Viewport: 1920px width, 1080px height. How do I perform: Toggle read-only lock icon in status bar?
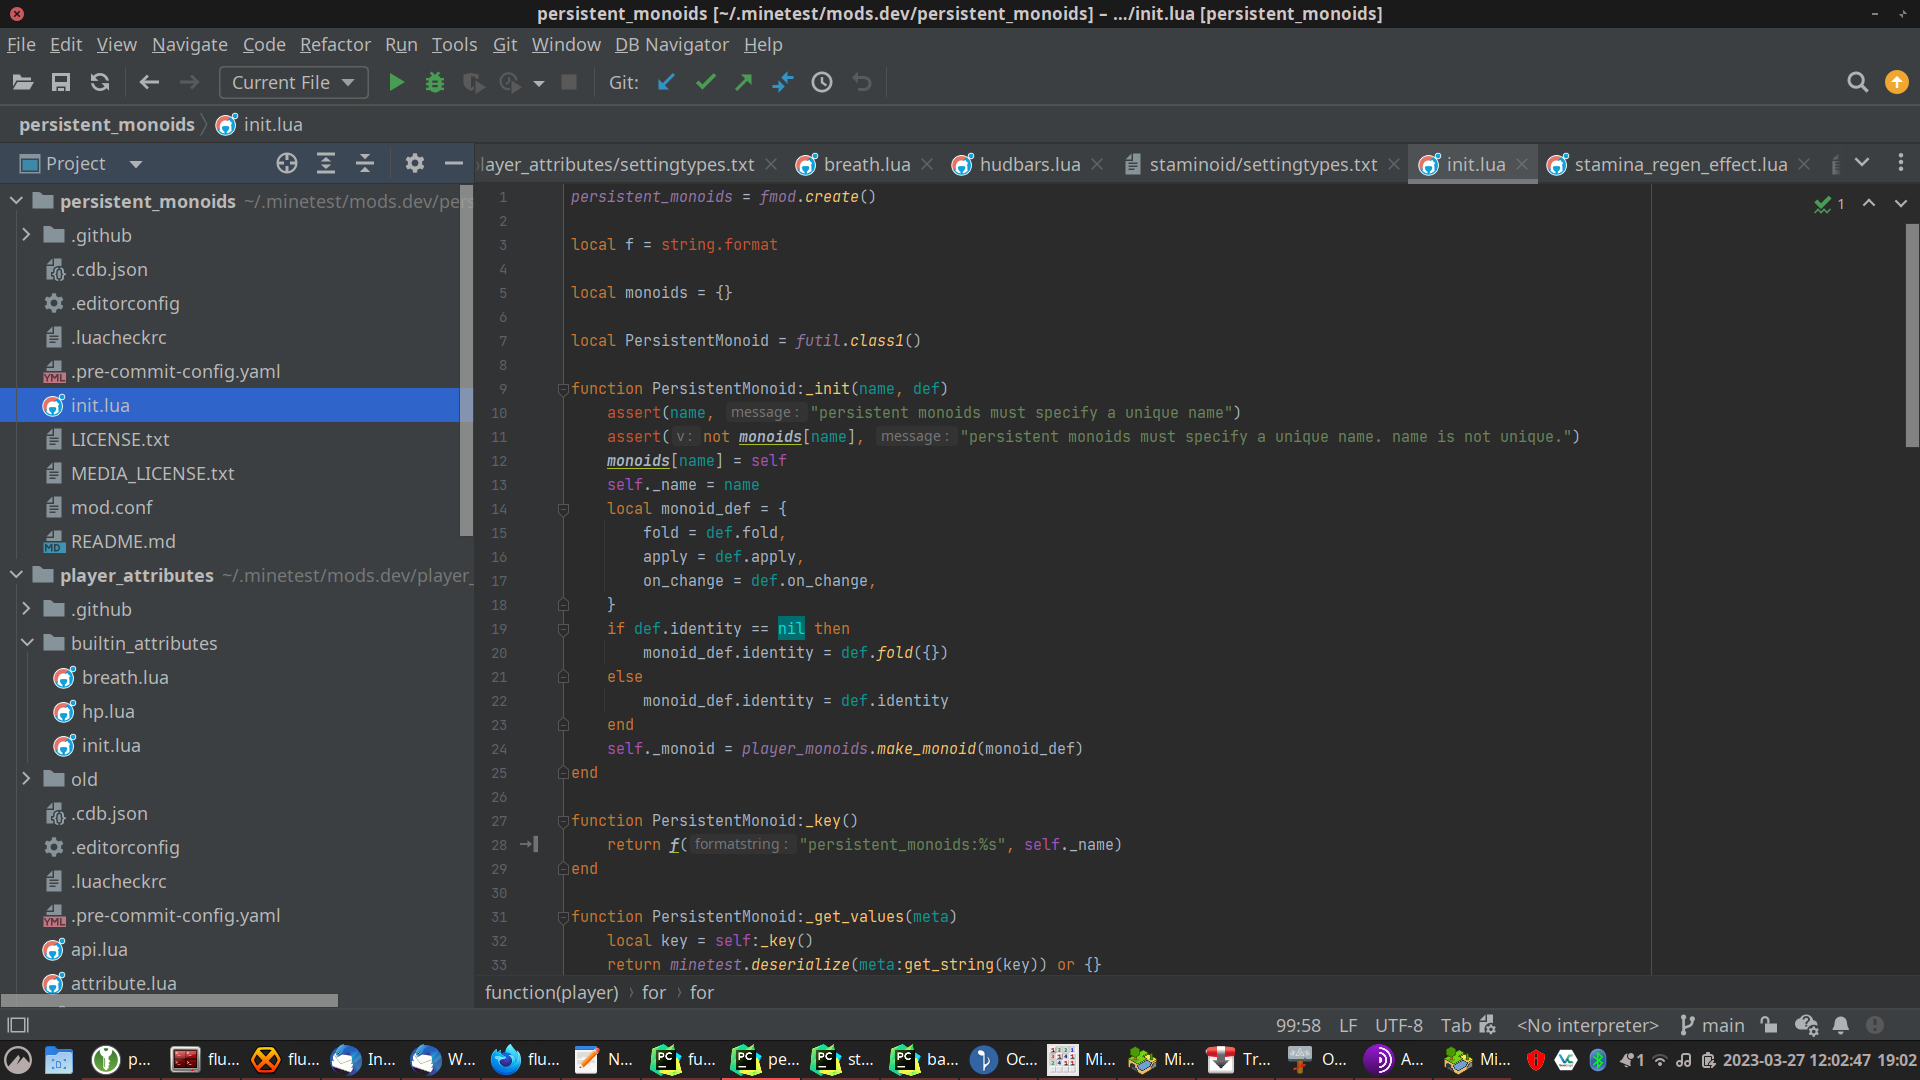point(1769,1025)
